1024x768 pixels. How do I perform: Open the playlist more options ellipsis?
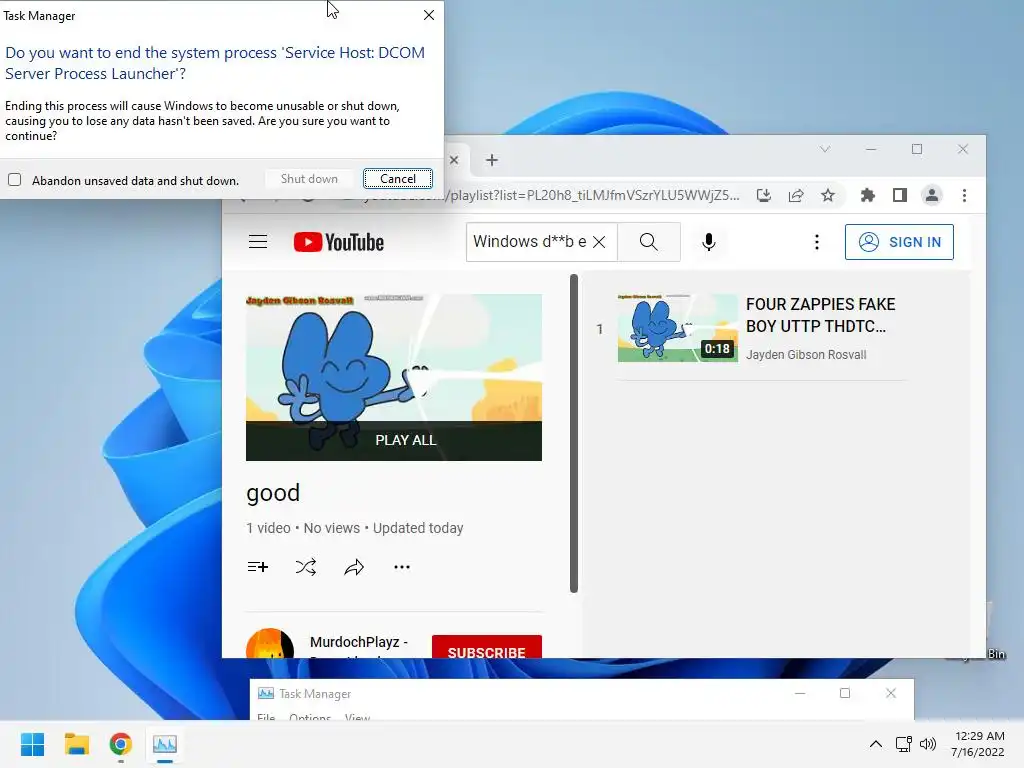(x=402, y=567)
